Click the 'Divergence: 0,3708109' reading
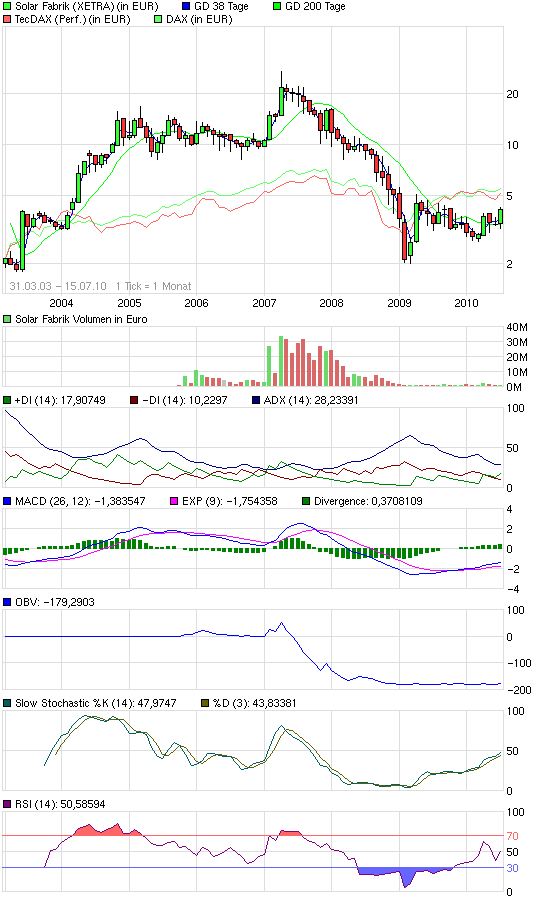Viewport: 545px width, 913px height. pos(369,501)
